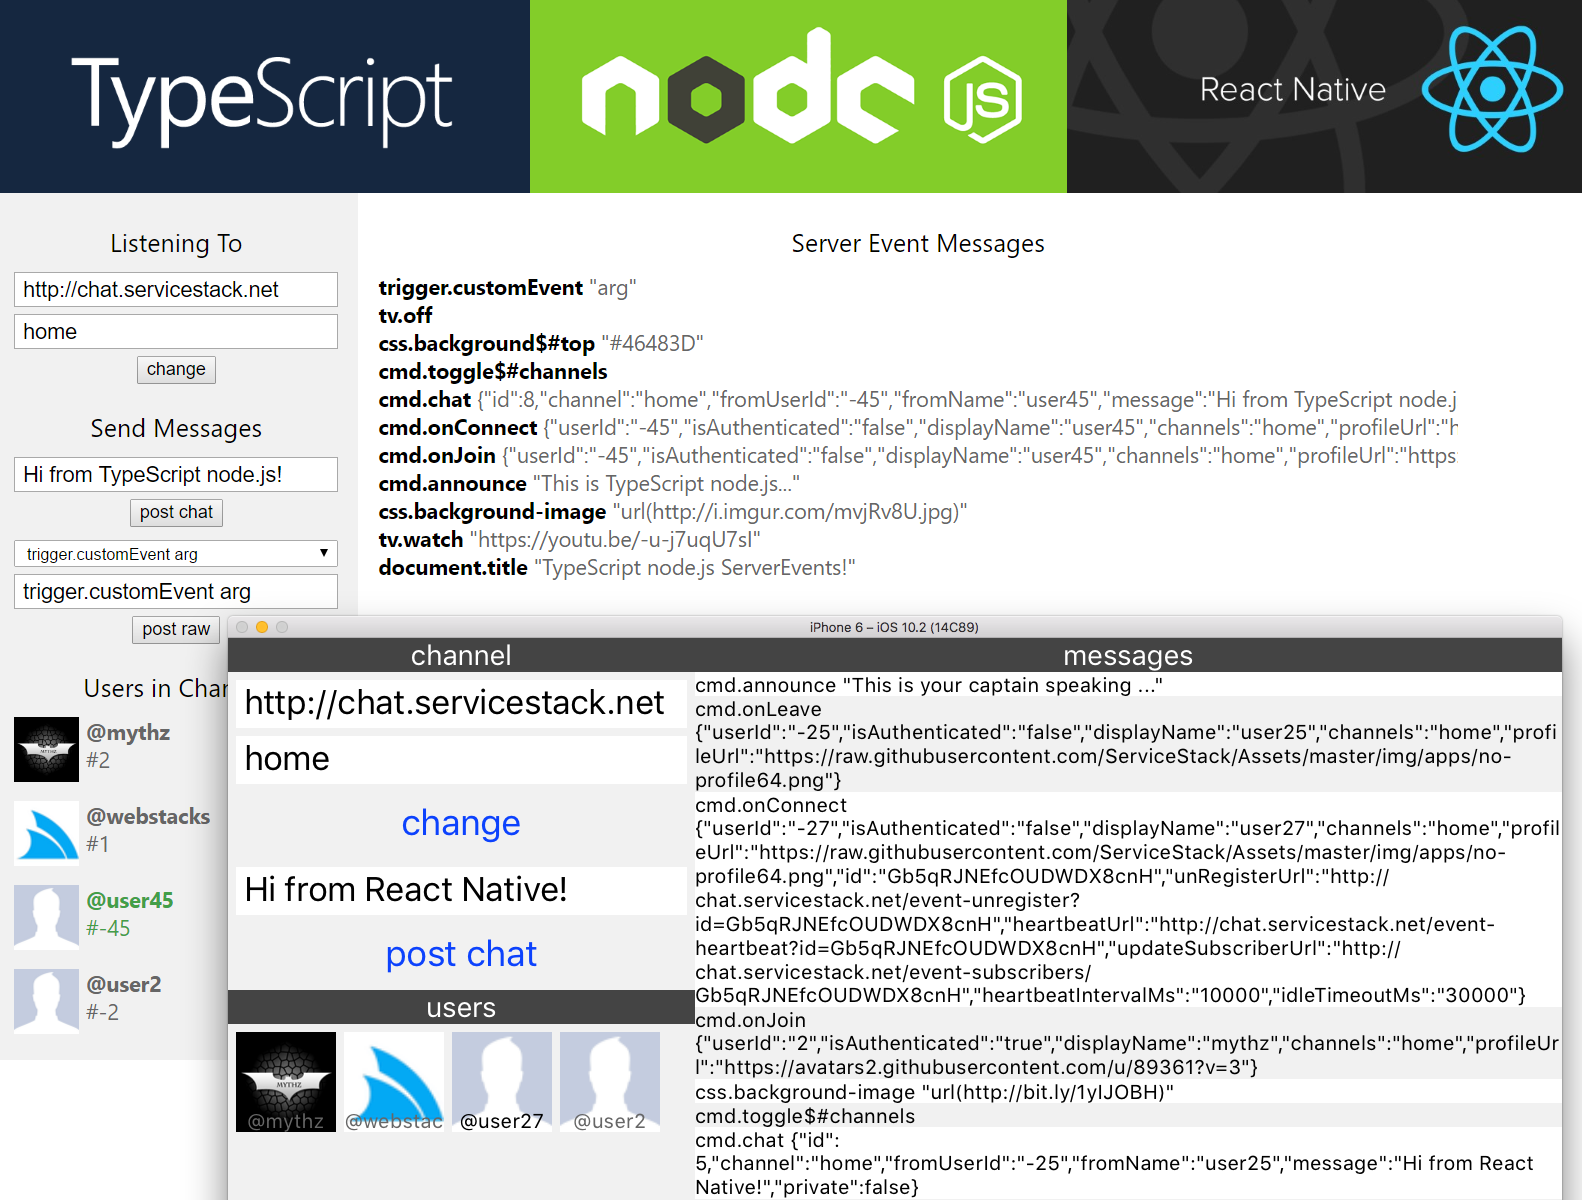Open the trigger.customEvent arg dropdown
Screen dimensions: 1582x1200
(176, 554)
